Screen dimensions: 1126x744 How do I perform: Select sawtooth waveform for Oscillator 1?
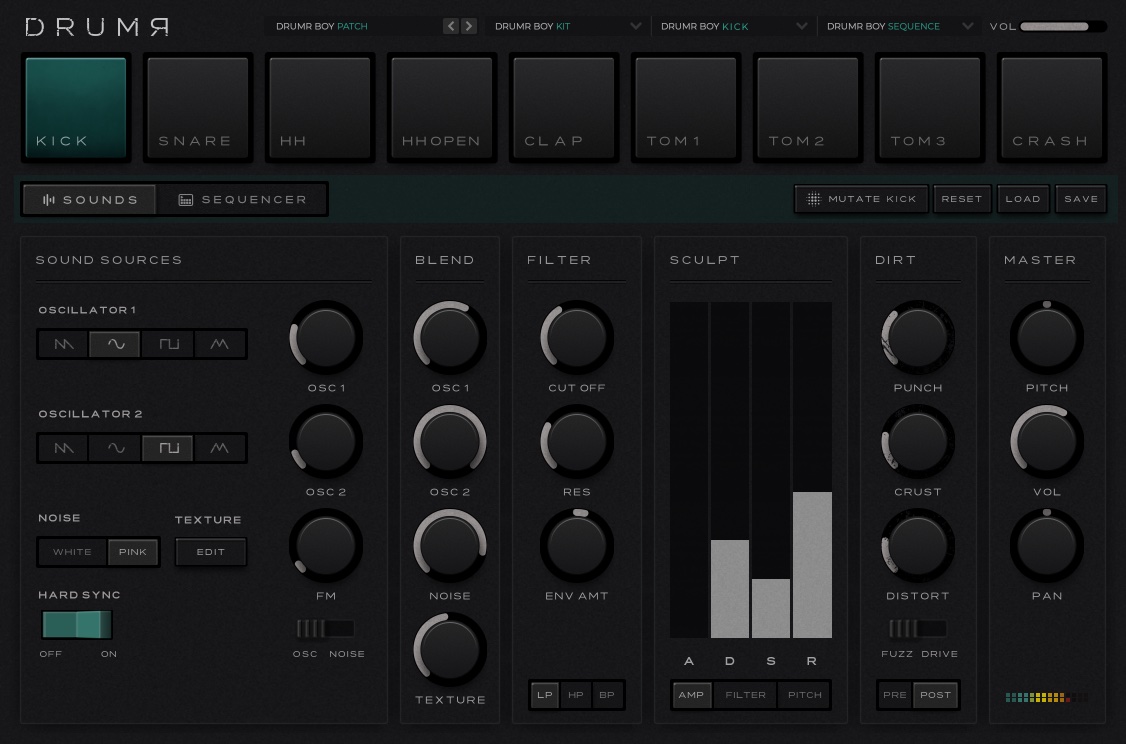coord(64,344)
